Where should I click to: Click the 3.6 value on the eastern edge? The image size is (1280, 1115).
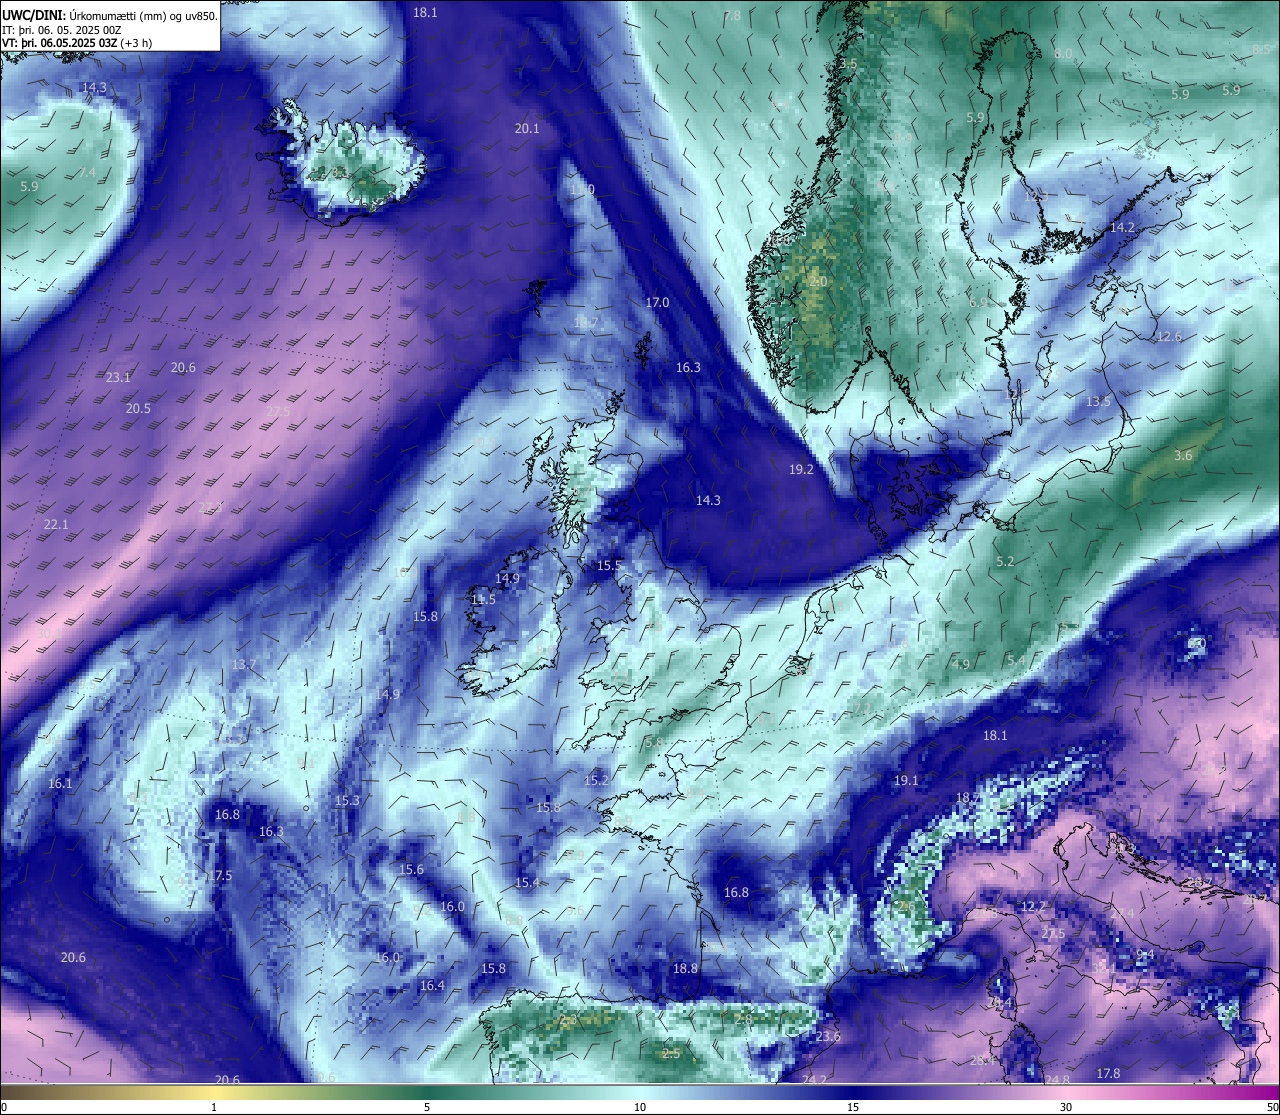pyautogui.click(x=1183, y=455)
